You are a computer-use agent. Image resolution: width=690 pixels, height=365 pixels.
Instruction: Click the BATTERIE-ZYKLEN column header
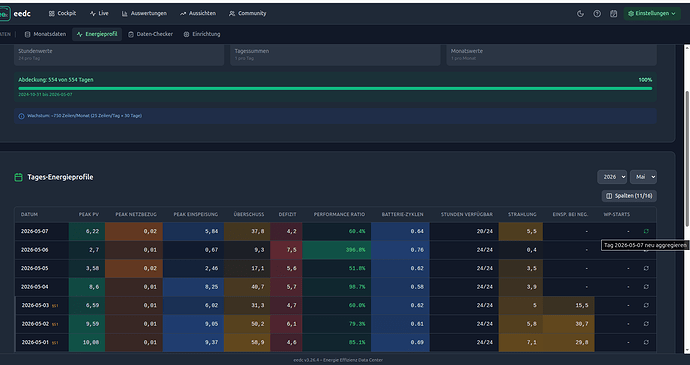(x=403, y=214)
